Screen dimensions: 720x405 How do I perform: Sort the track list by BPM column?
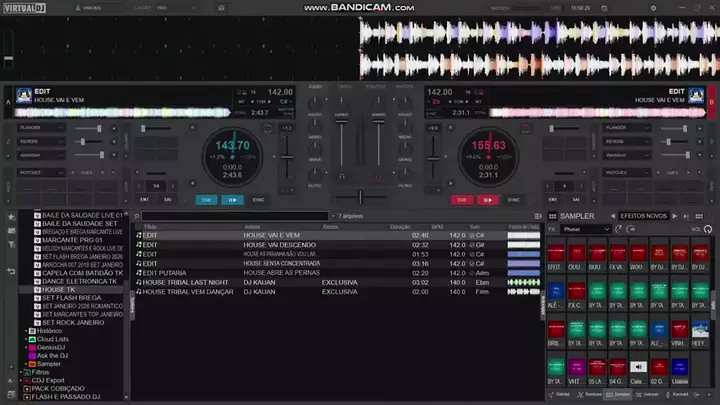coord(436,227)
